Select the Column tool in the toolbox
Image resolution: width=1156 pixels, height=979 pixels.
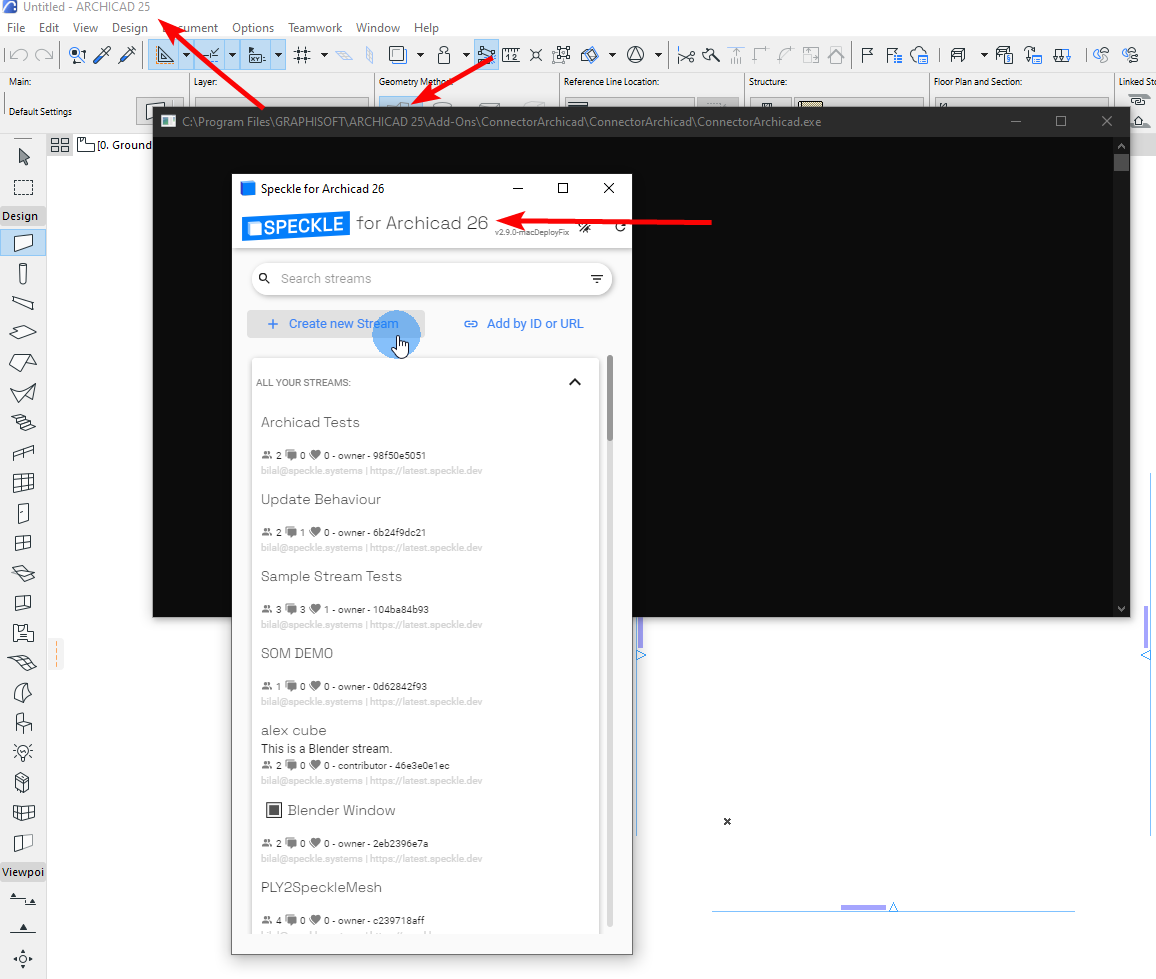point(23,272)
